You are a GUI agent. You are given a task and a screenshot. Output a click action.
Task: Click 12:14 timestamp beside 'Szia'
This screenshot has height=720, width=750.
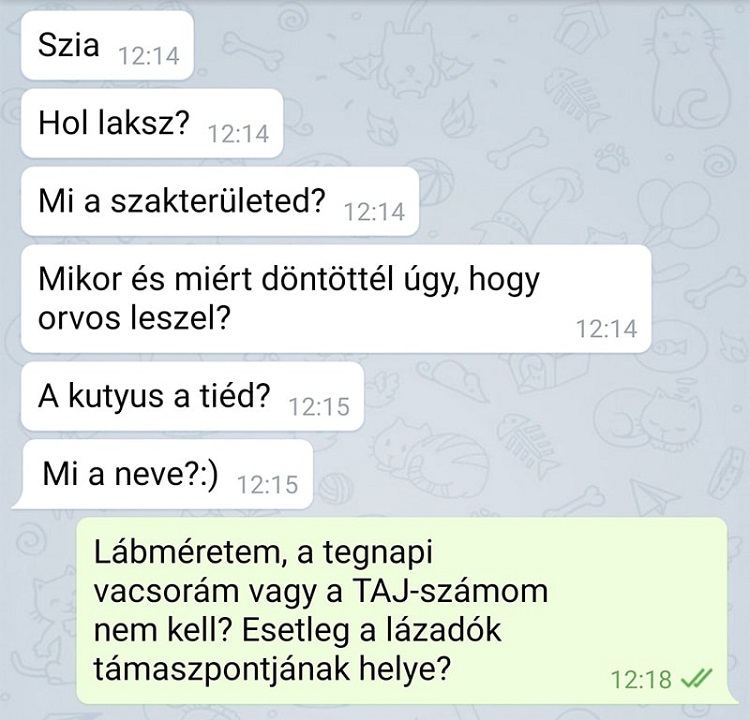click(x=148, y=56)
